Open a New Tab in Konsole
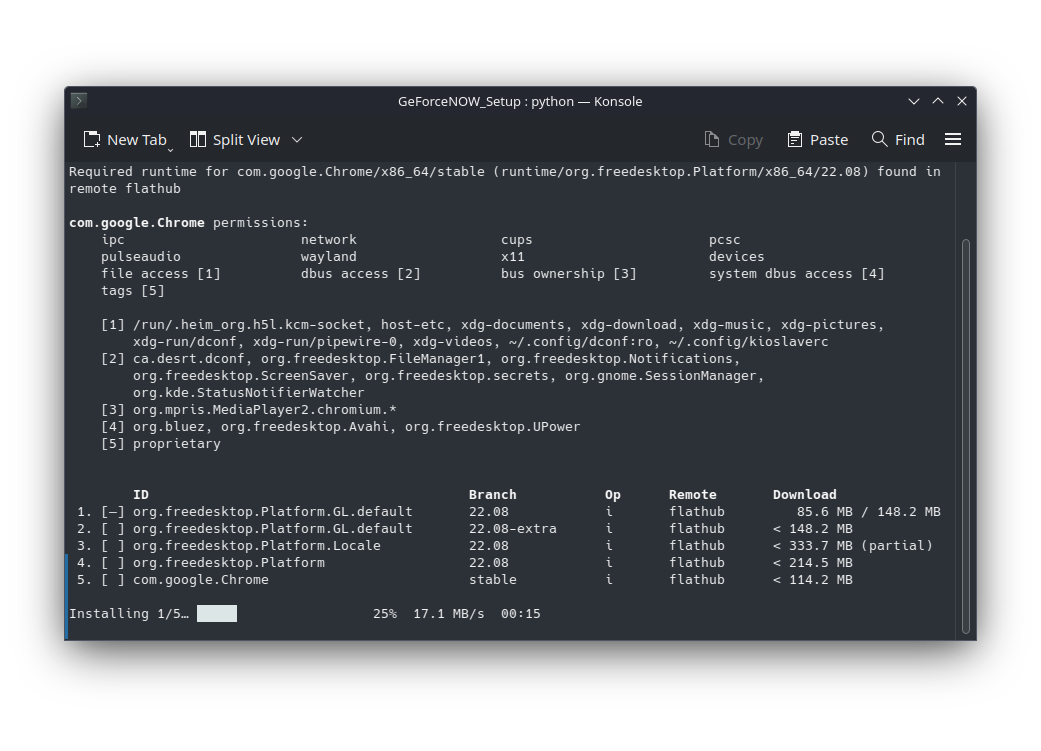The height and width of the screenshot is (751, 1041). click(x=125, y=139)
